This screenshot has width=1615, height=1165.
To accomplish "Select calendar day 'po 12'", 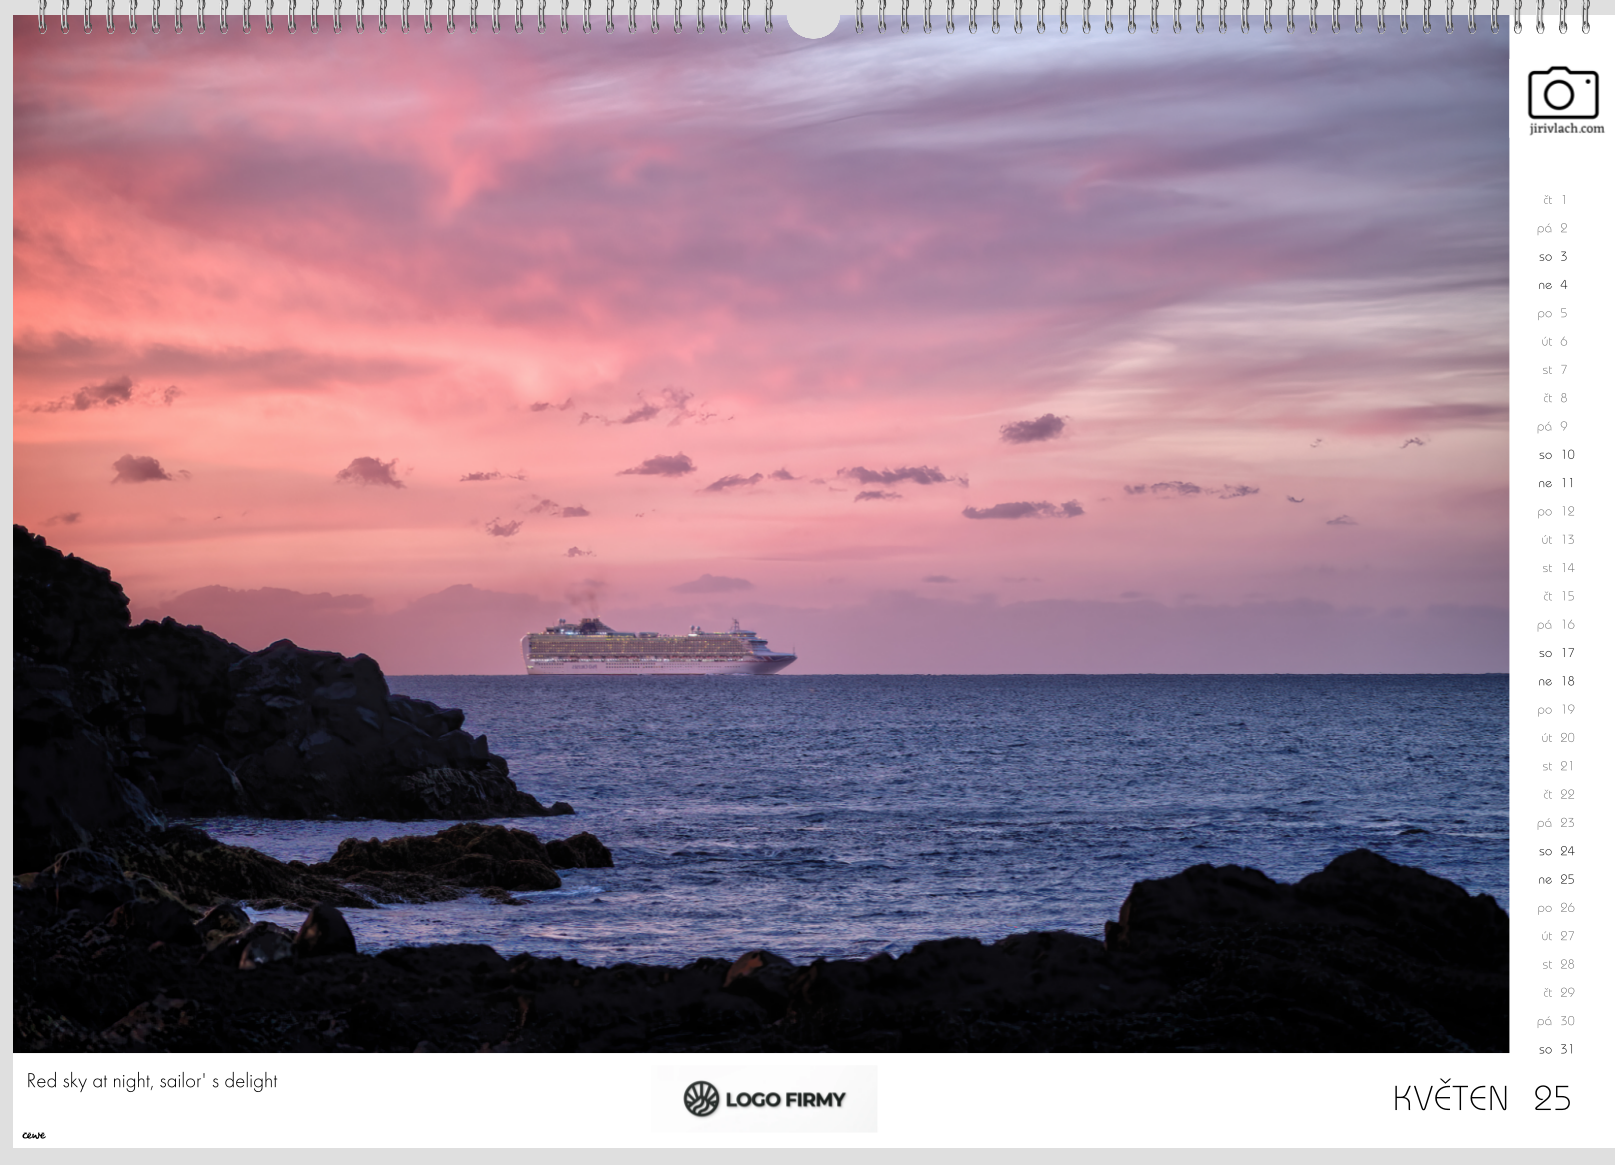I will [x=1556, y=511].
